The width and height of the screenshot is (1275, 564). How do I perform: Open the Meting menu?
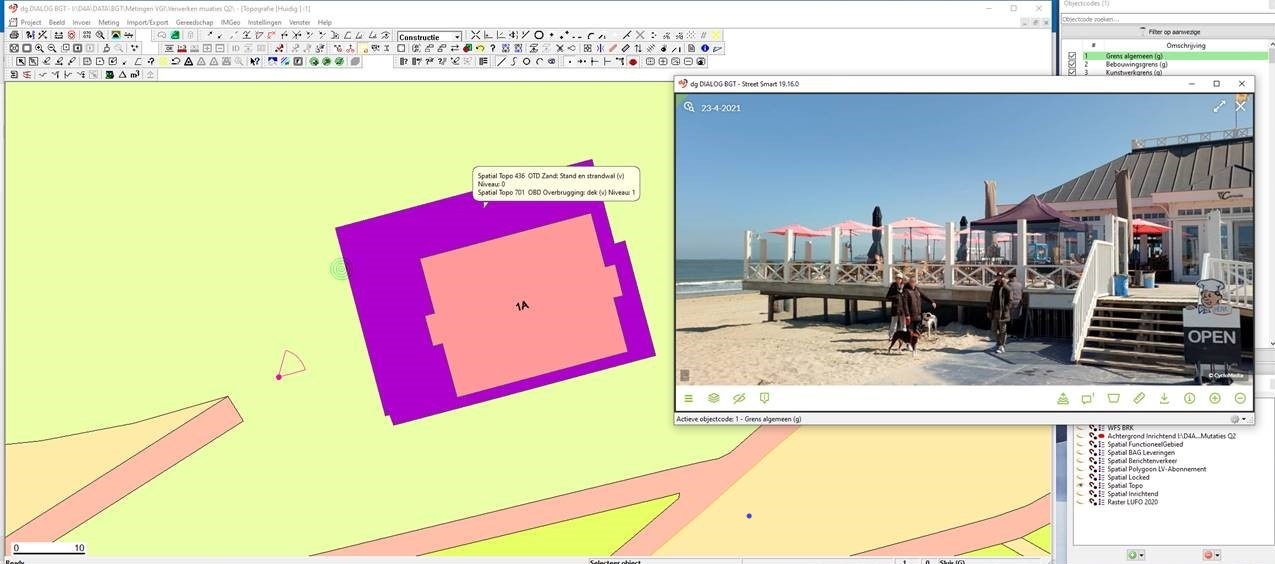[x=108, y=22]
